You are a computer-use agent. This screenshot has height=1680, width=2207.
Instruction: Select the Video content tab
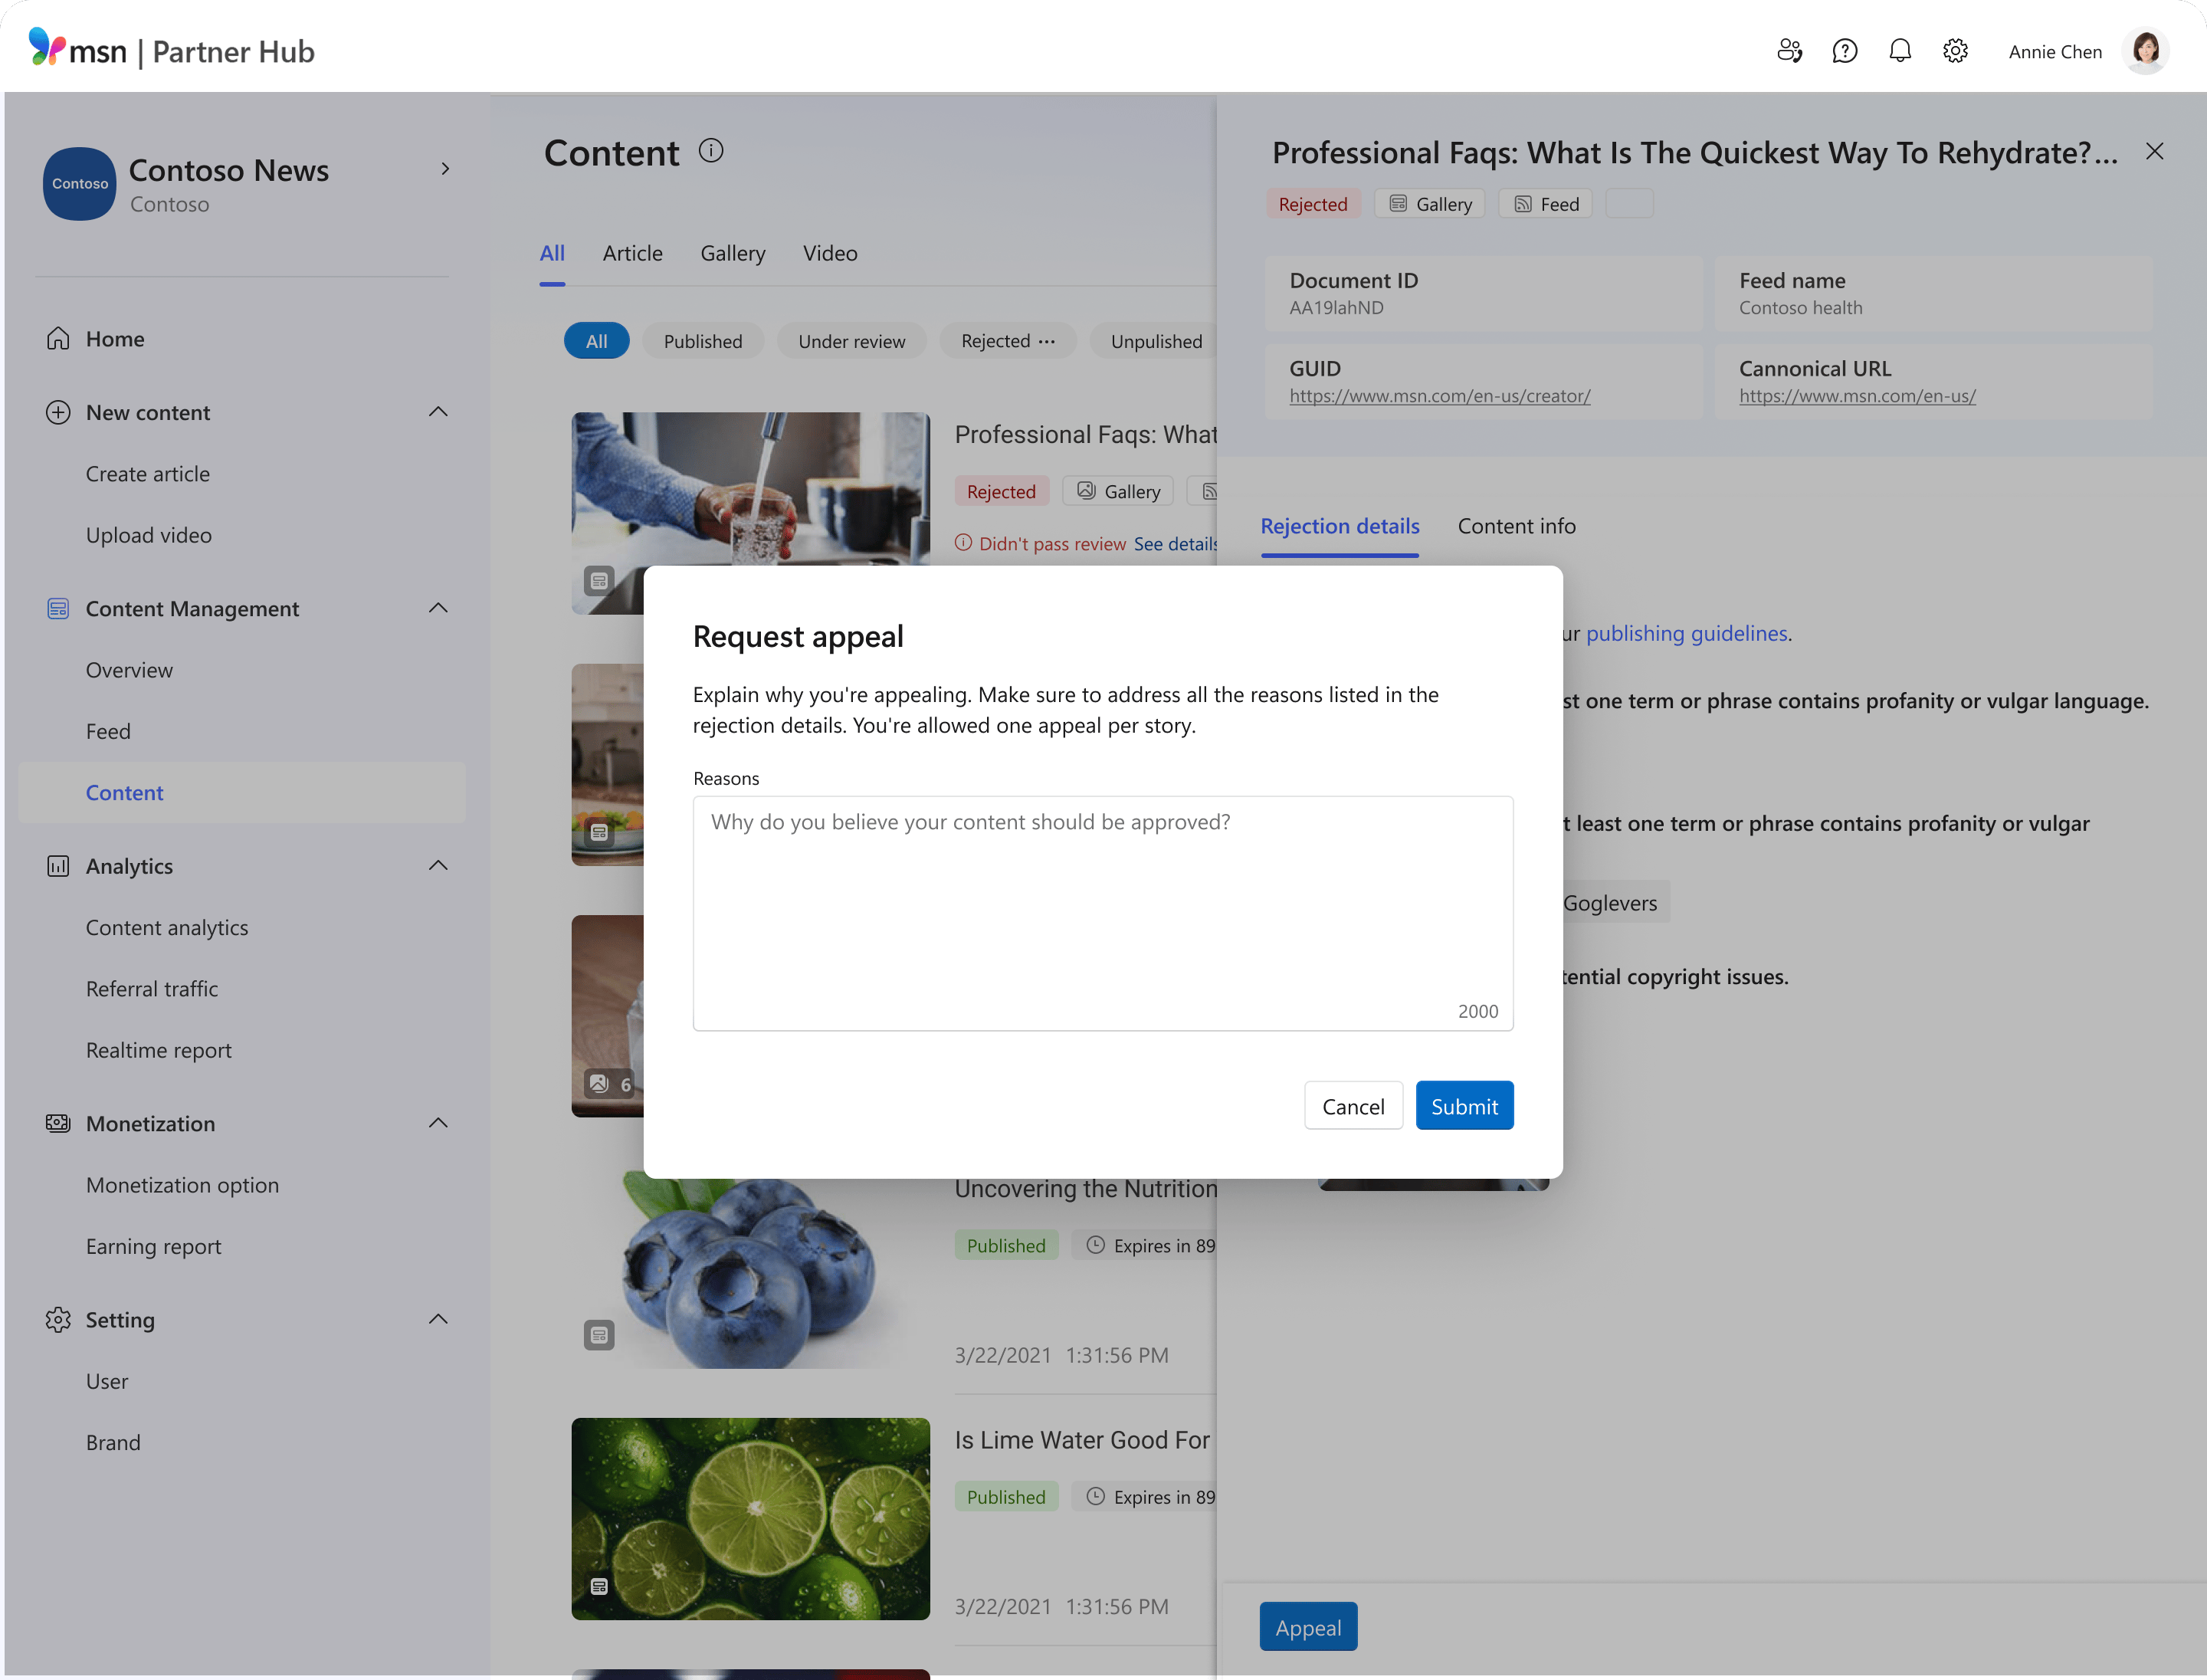pyautogui.click(x=829, y=253)
